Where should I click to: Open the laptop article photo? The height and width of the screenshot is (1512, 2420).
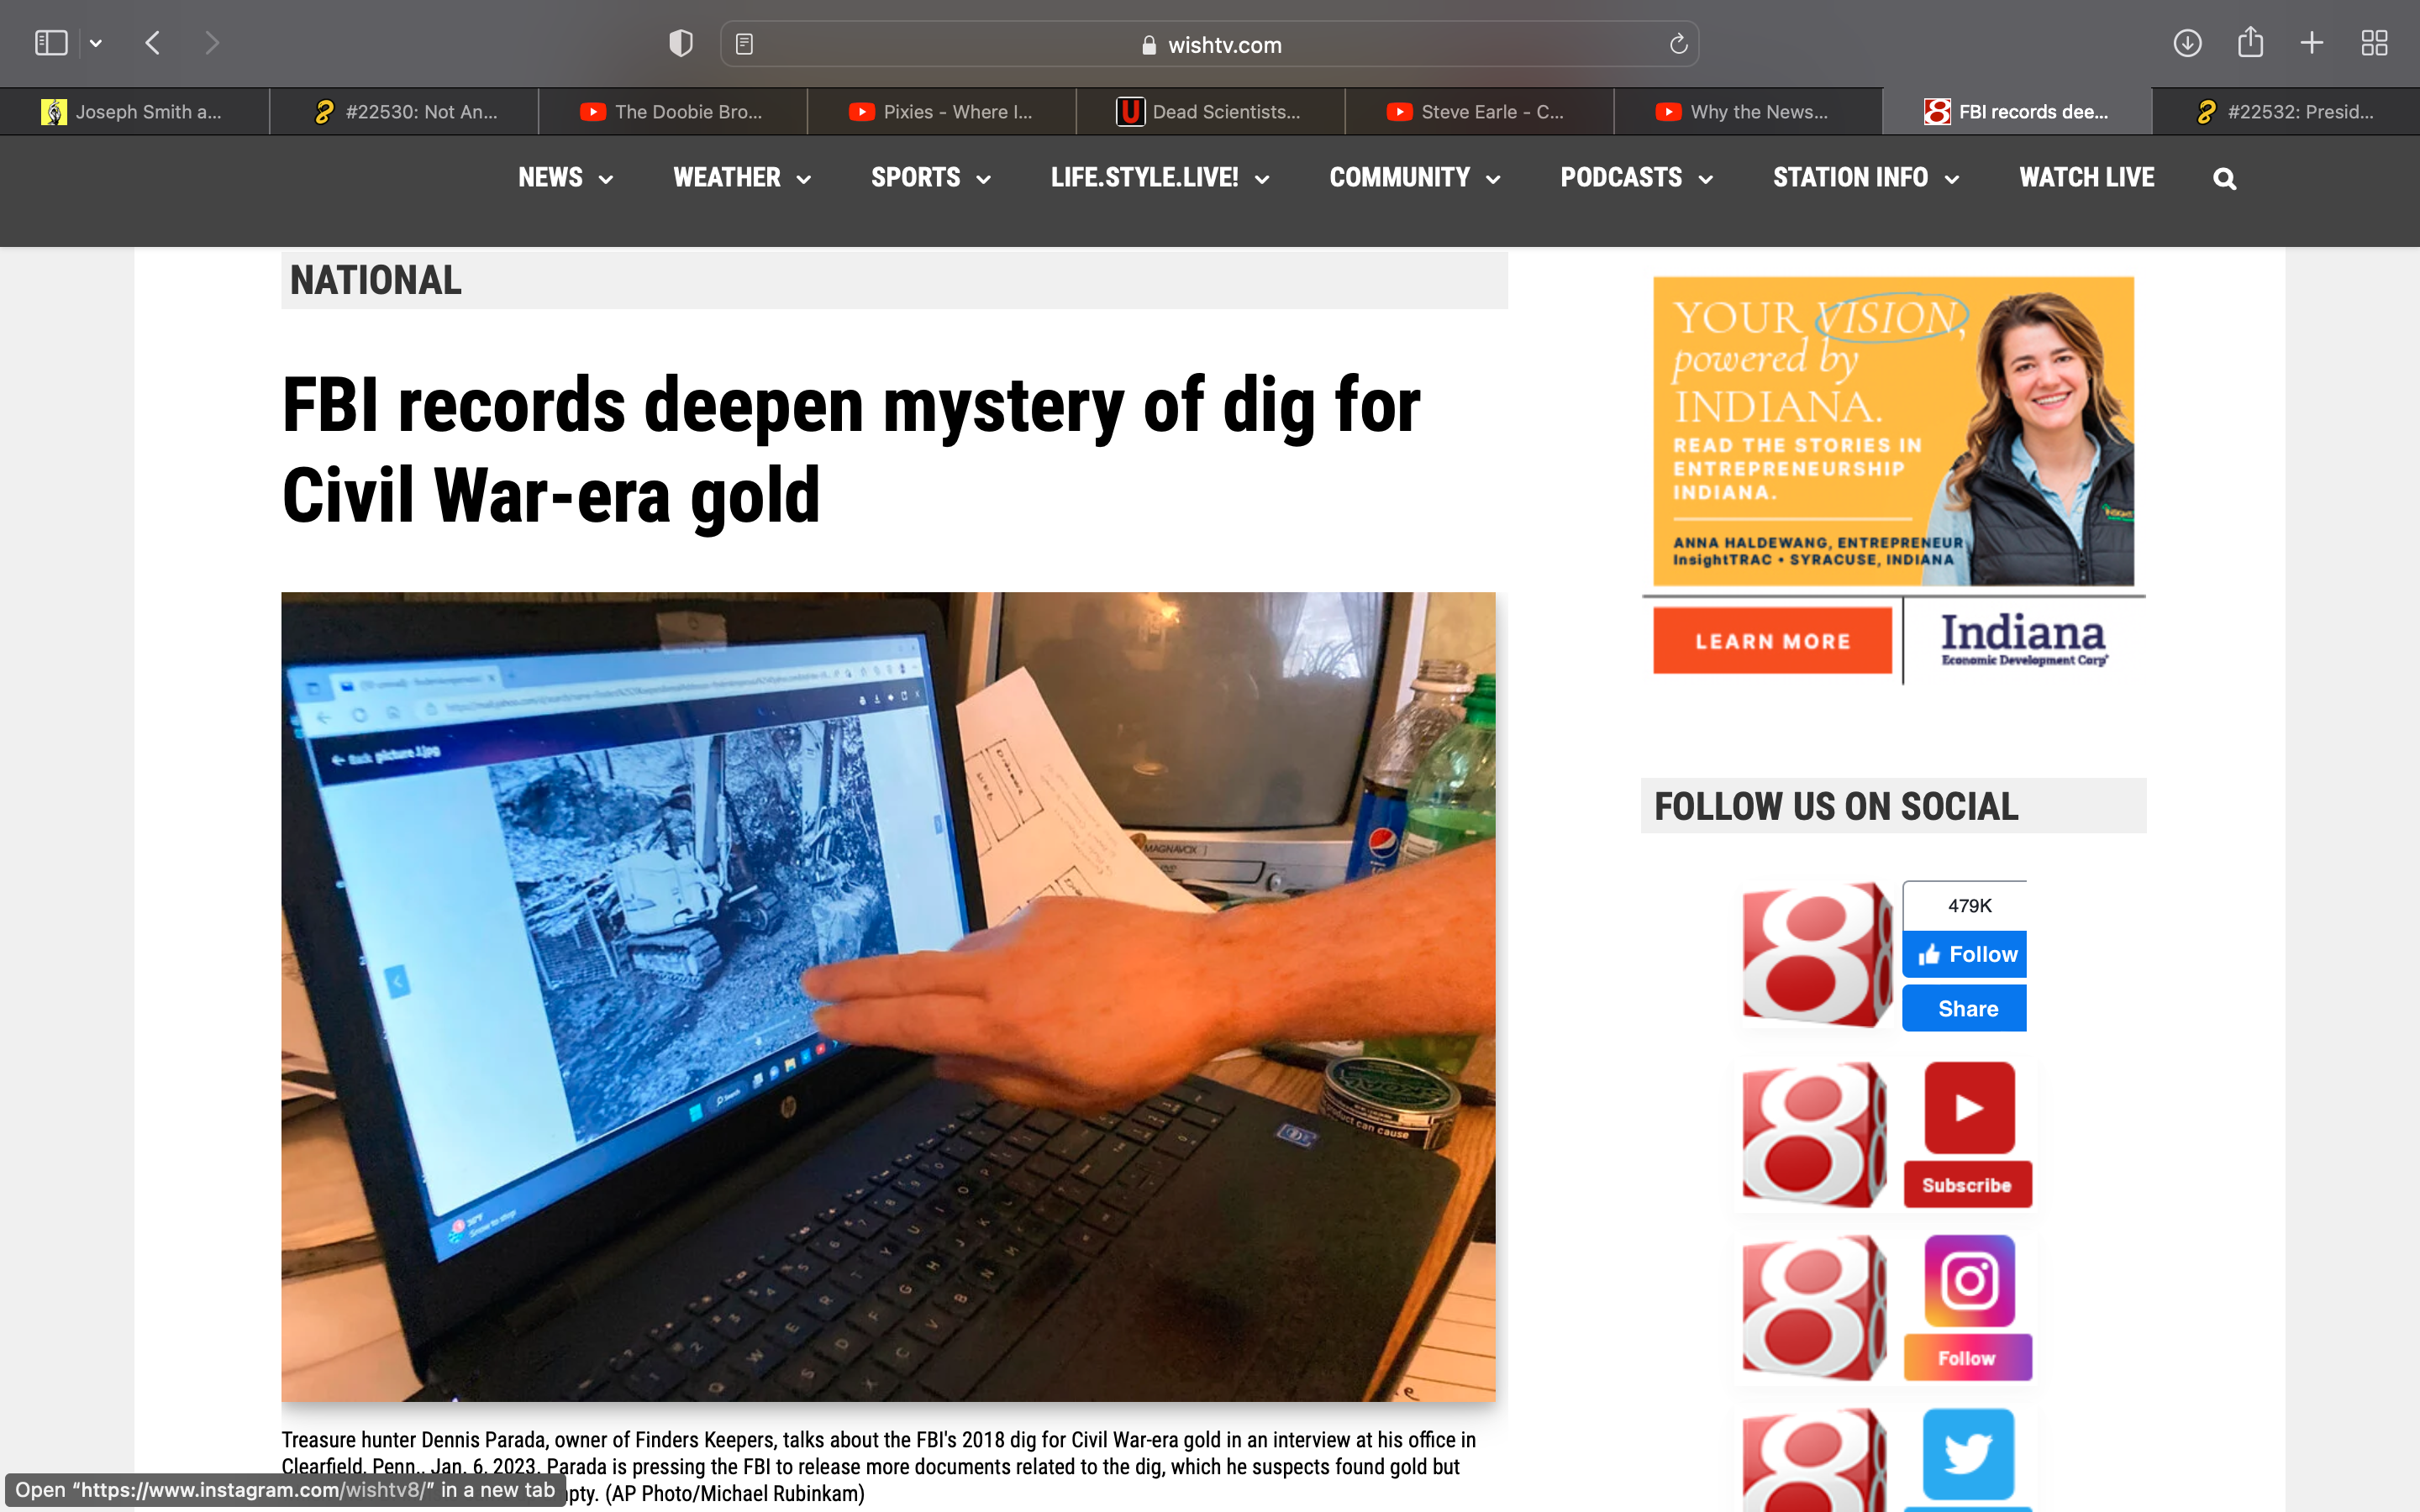(x=888, y=996)
